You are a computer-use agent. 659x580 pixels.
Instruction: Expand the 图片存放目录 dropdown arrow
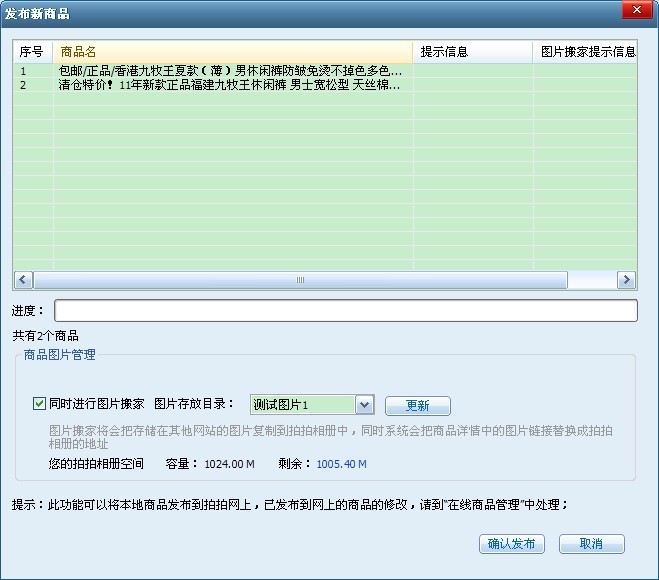[364, 405]
